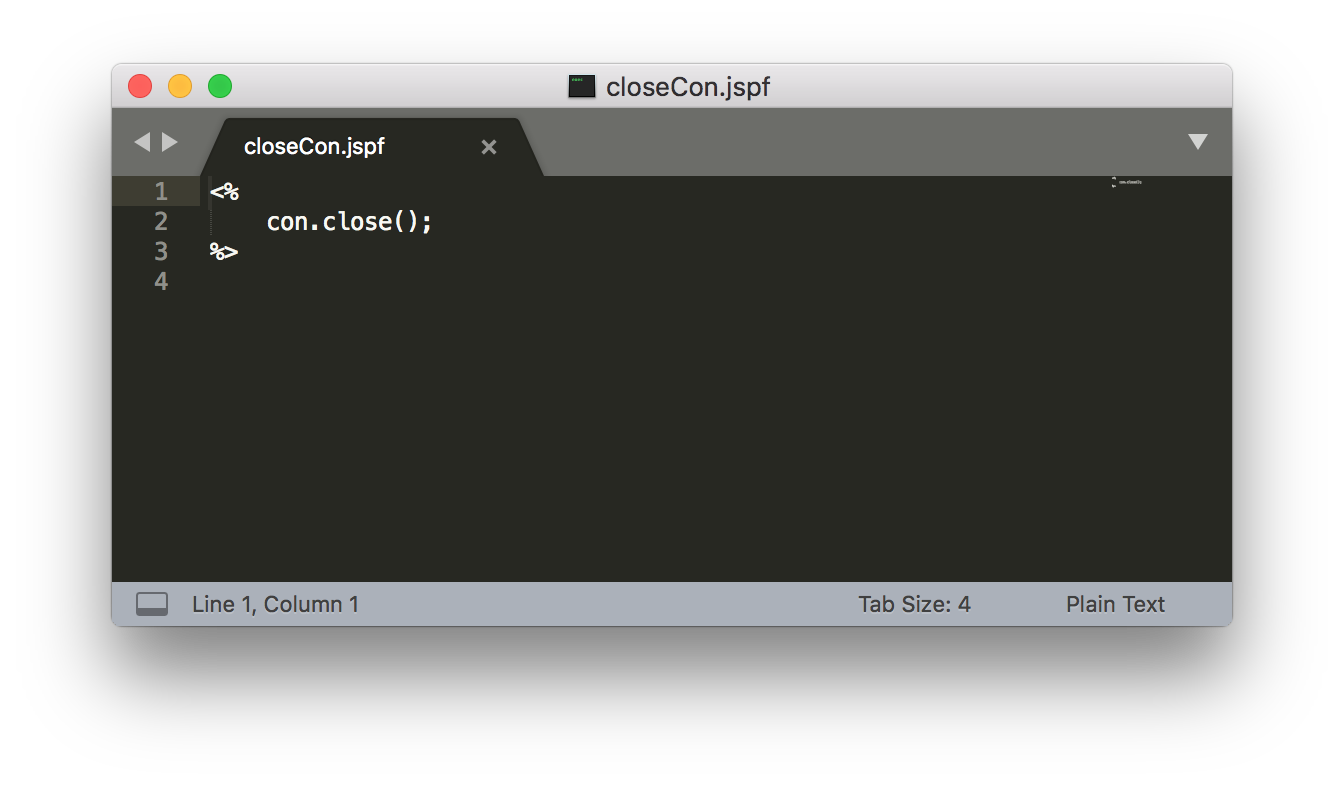Click line number 1 in gutter
This screenshot has height=786, width=1344.
point(161,191)
